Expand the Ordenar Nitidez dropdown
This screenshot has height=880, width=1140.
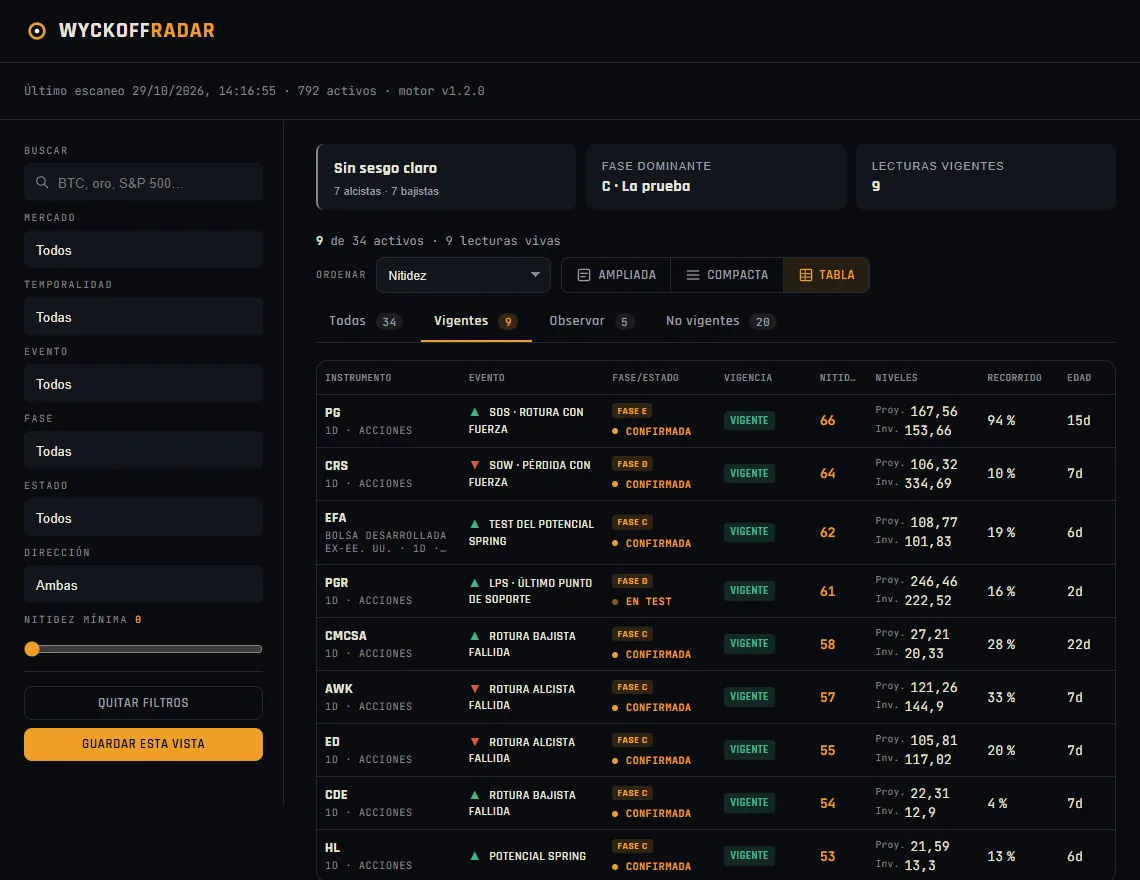(x=463, y=275)
